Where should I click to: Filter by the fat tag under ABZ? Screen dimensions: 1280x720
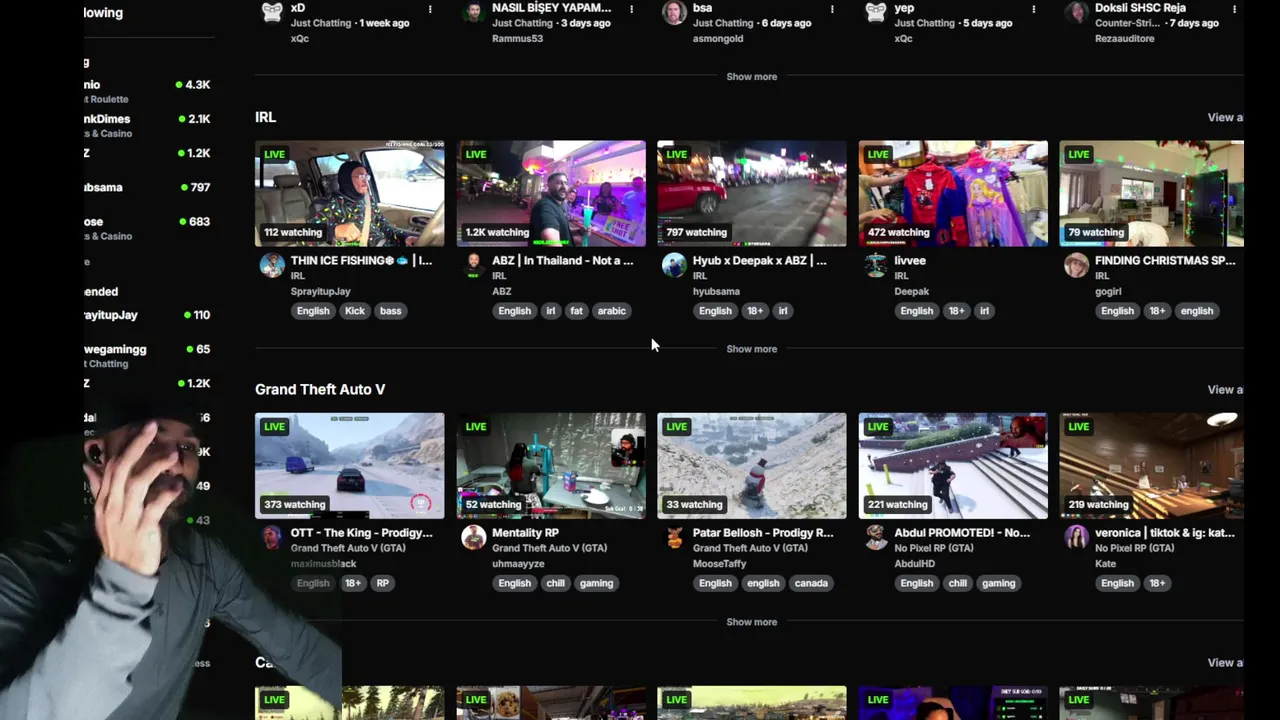point(576,311)
